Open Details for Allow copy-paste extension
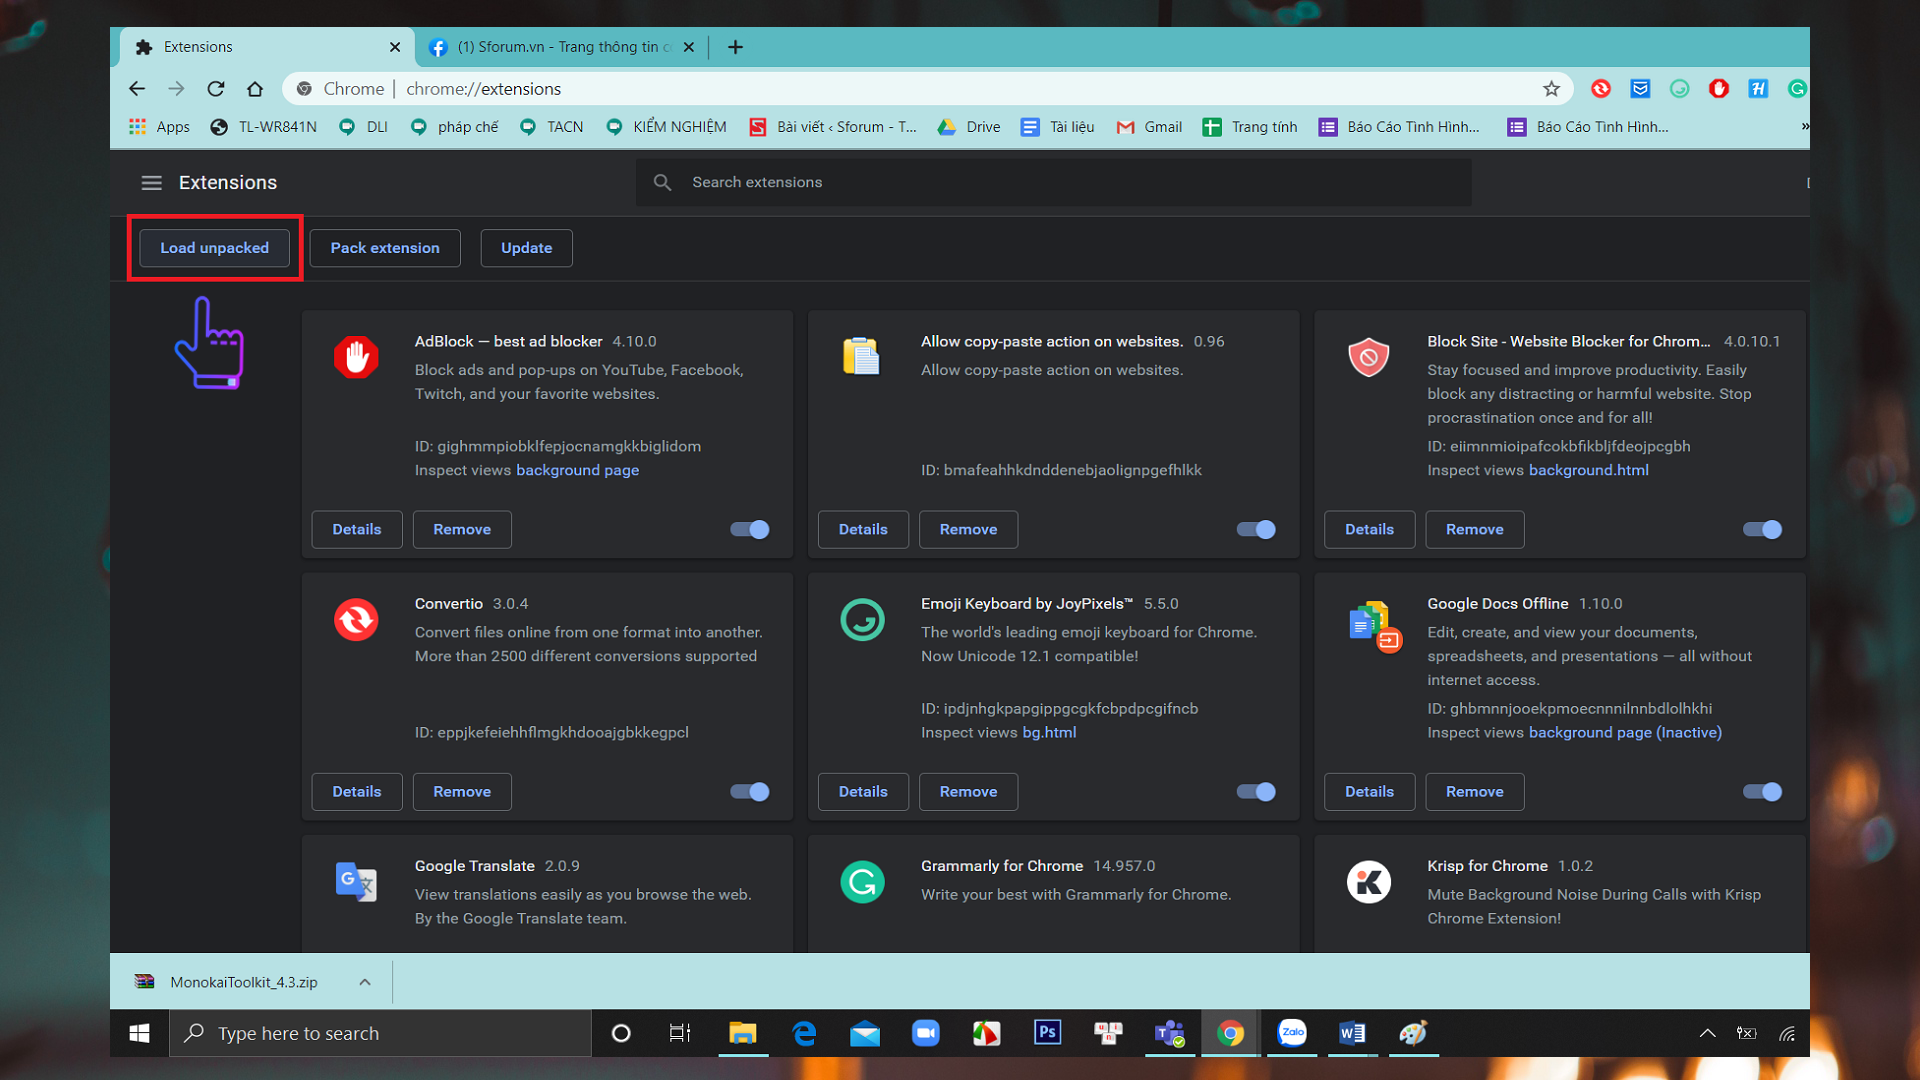1920x1080 pixels. click(863, 529)
